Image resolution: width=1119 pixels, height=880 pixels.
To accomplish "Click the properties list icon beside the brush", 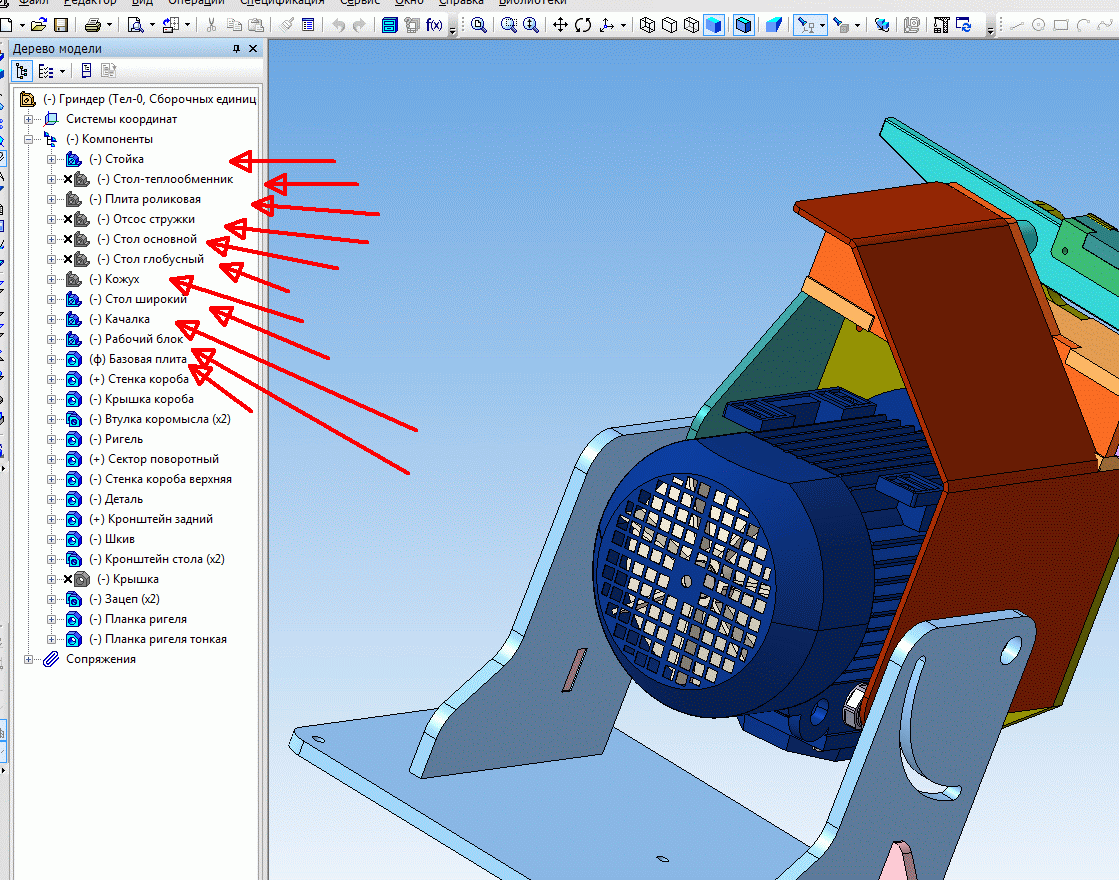I will point(308,25).
